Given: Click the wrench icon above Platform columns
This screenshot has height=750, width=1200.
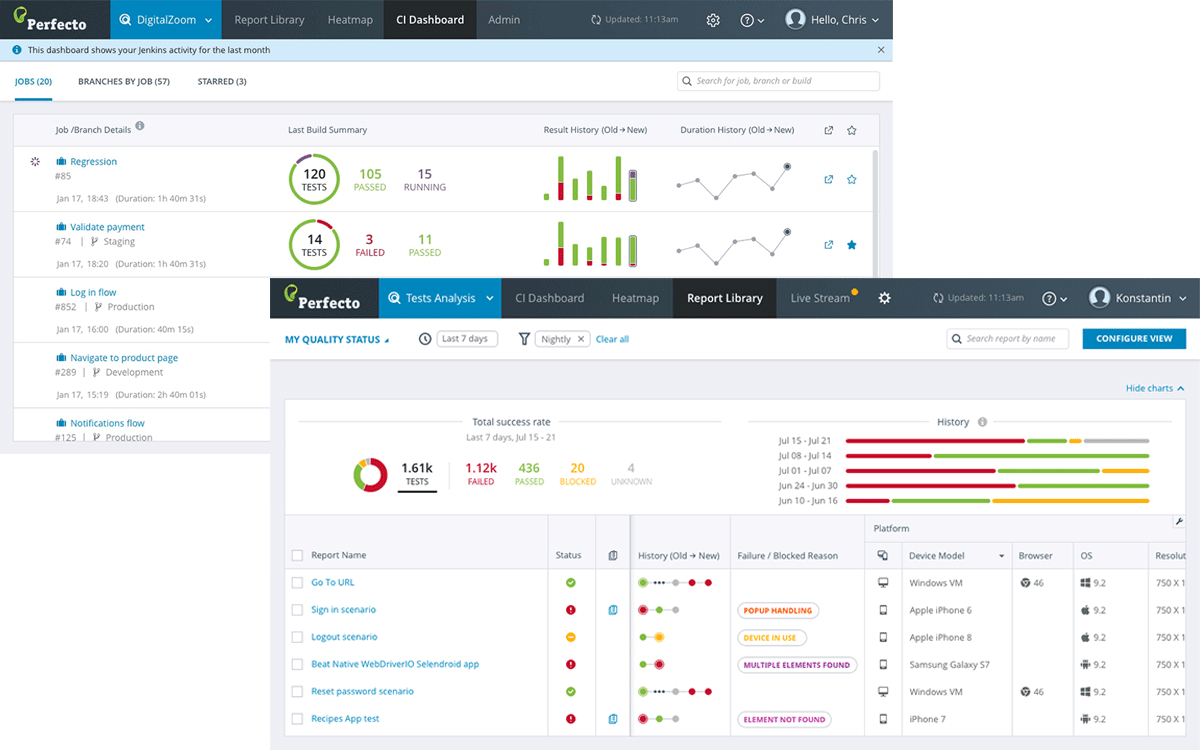Looking at the screenshot, I should coord(1179,522).
